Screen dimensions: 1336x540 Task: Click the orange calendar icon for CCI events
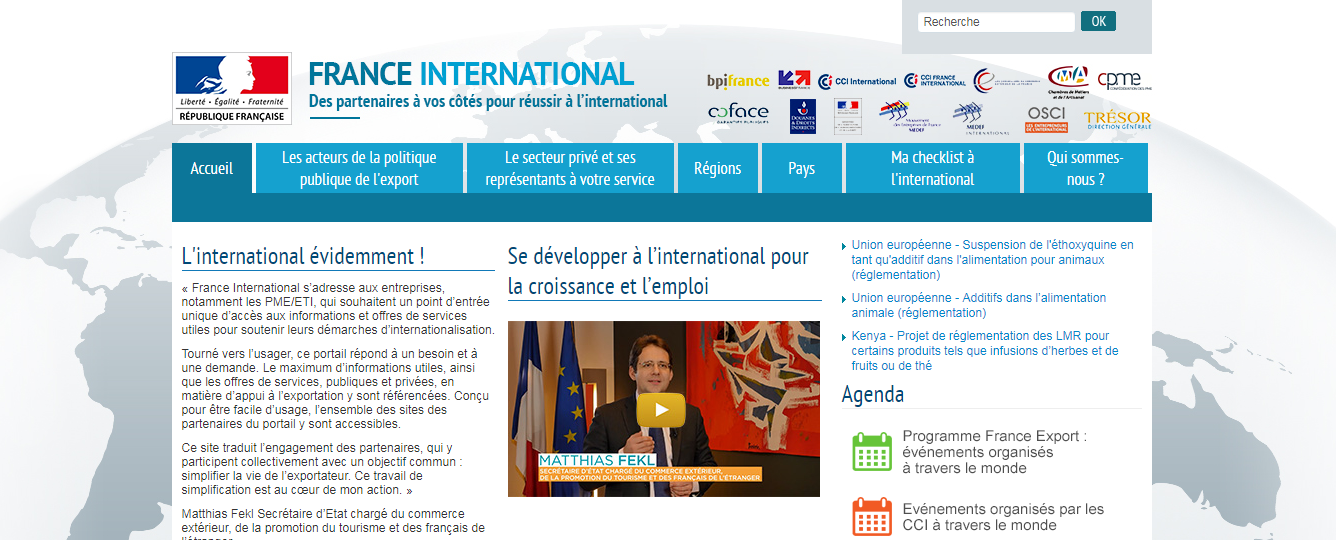click(x=872, y=517)
